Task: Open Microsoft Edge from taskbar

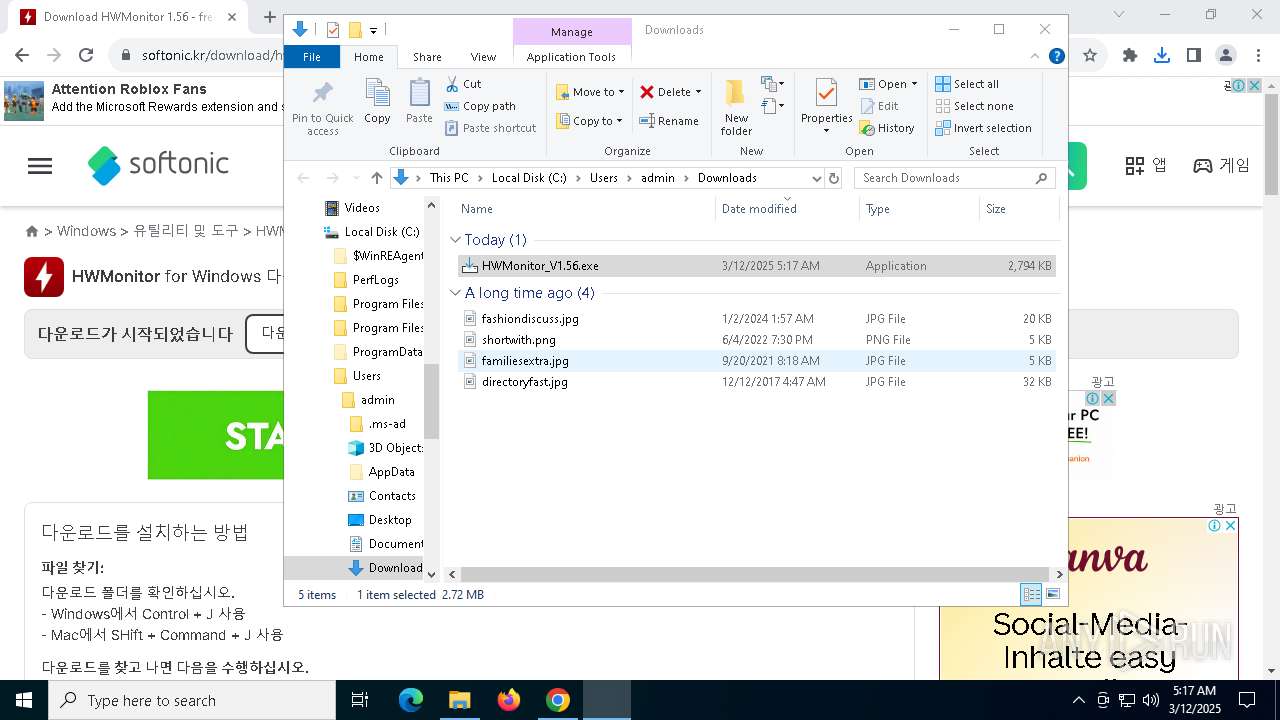Action: [411, 700]
